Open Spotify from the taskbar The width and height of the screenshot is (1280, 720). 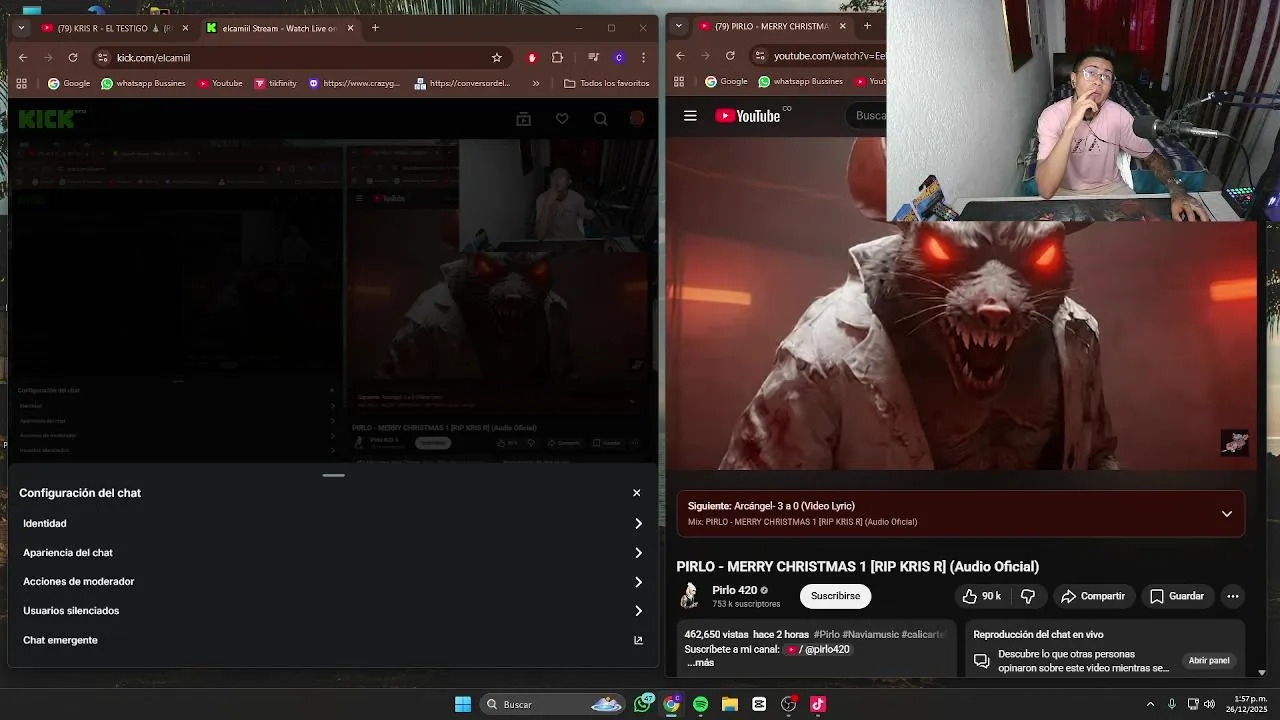[700, 704]
